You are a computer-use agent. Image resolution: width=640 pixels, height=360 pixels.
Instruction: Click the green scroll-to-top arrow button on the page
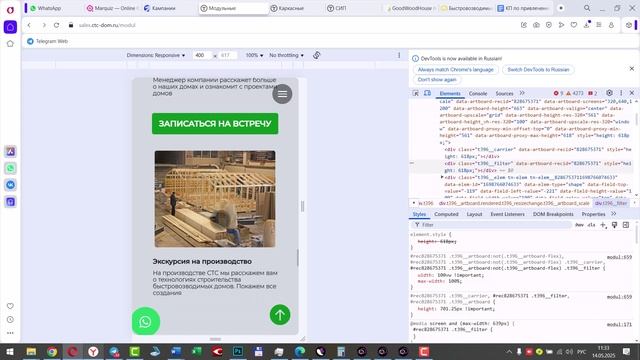[x=280, y=315]
